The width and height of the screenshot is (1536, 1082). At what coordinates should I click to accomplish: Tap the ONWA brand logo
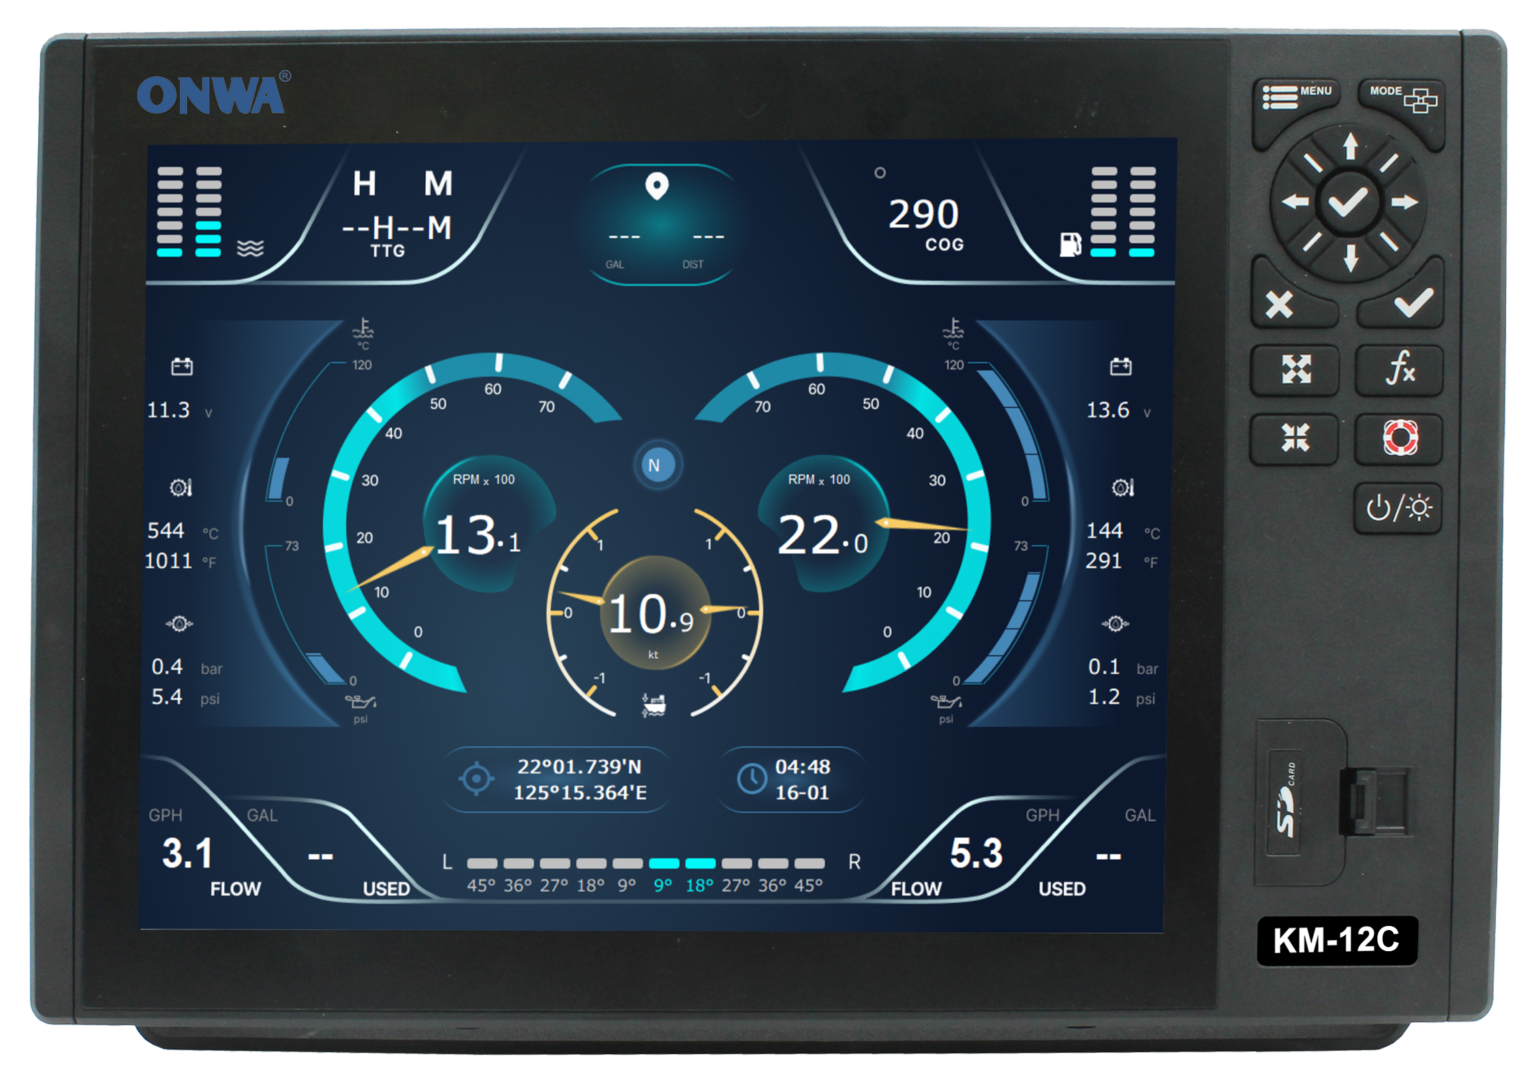tap(213, 93)
